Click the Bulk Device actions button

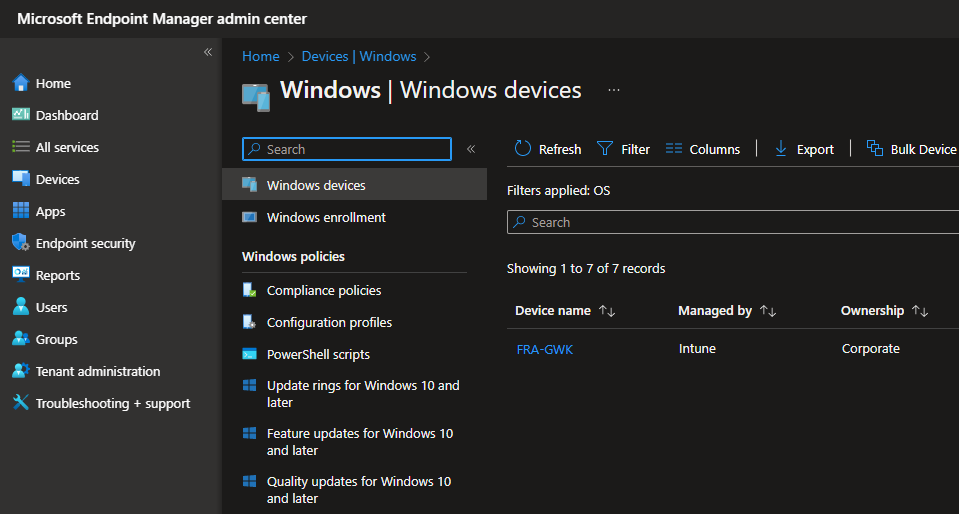click(912, 149)
